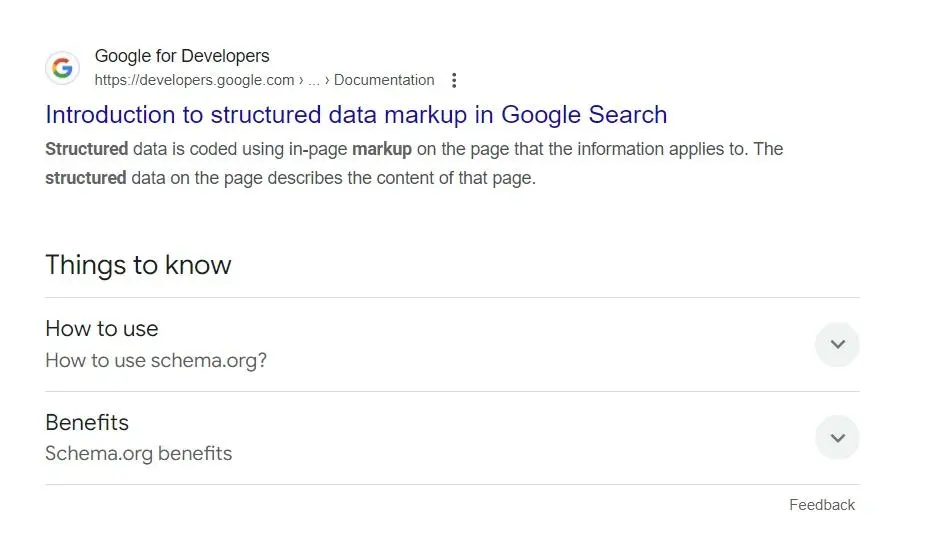This screenshot has height=540, width=925.
Task: Select the Schema.org benefits subtitle text
Action: point(139,453)
